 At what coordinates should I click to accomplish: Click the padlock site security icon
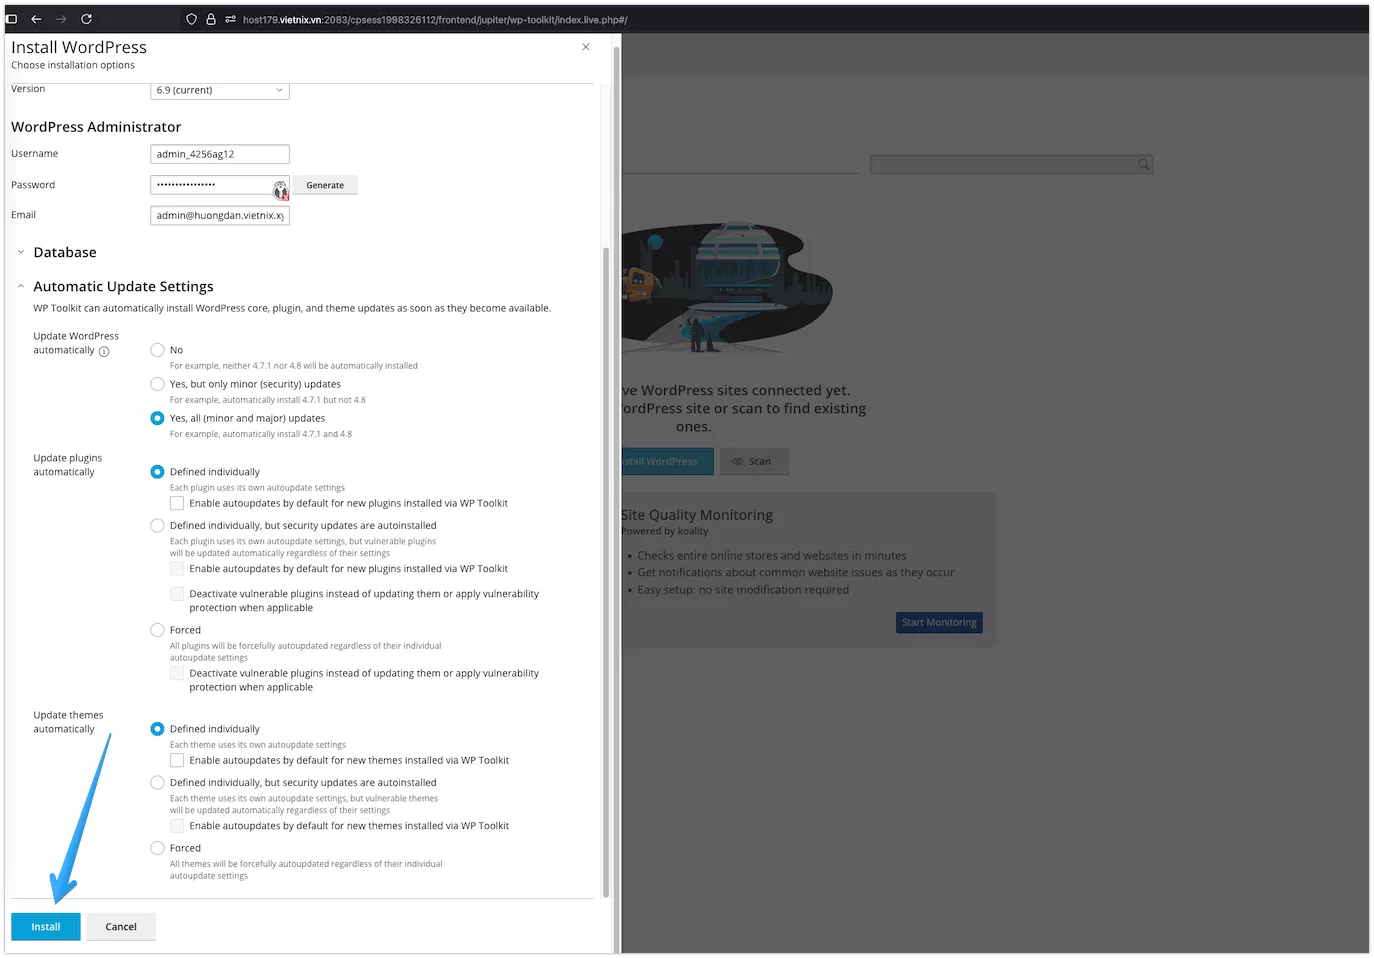coord(211,19)
